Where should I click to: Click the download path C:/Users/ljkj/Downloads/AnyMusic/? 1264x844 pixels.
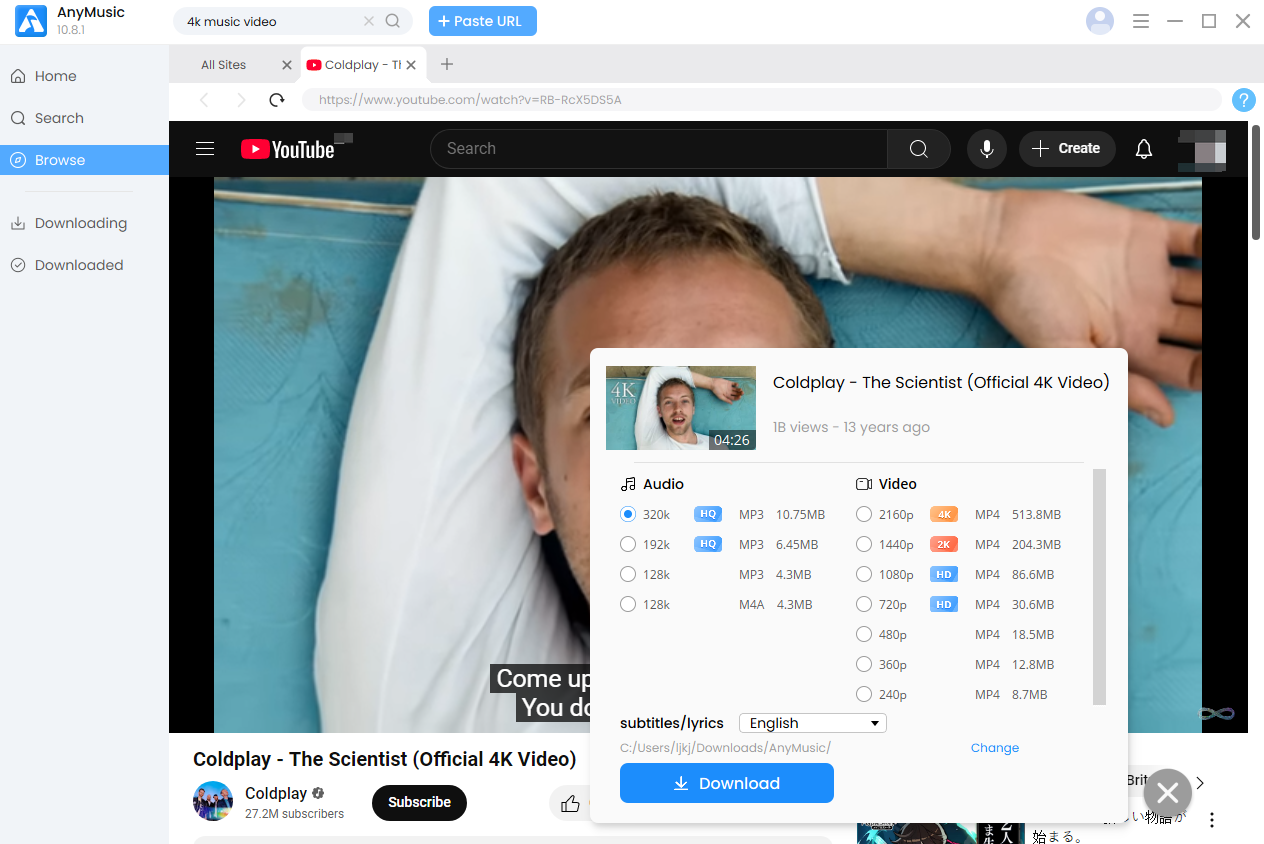point(725,748)
